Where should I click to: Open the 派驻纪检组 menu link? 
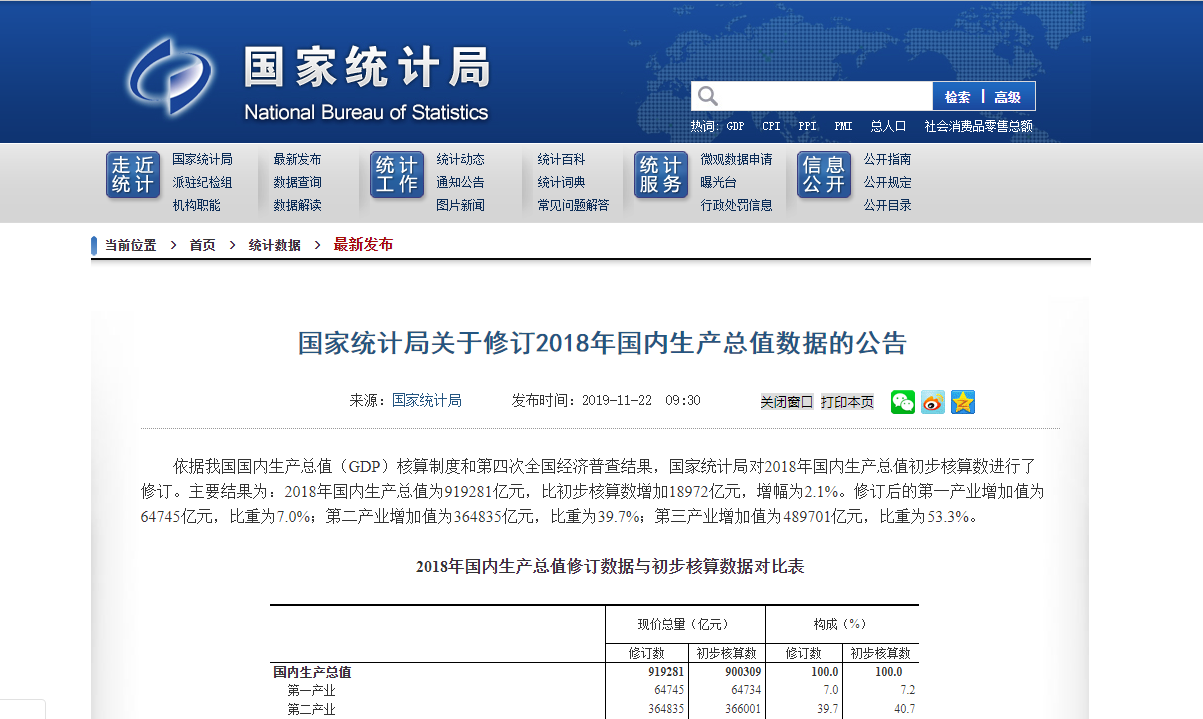click(202, 182)
